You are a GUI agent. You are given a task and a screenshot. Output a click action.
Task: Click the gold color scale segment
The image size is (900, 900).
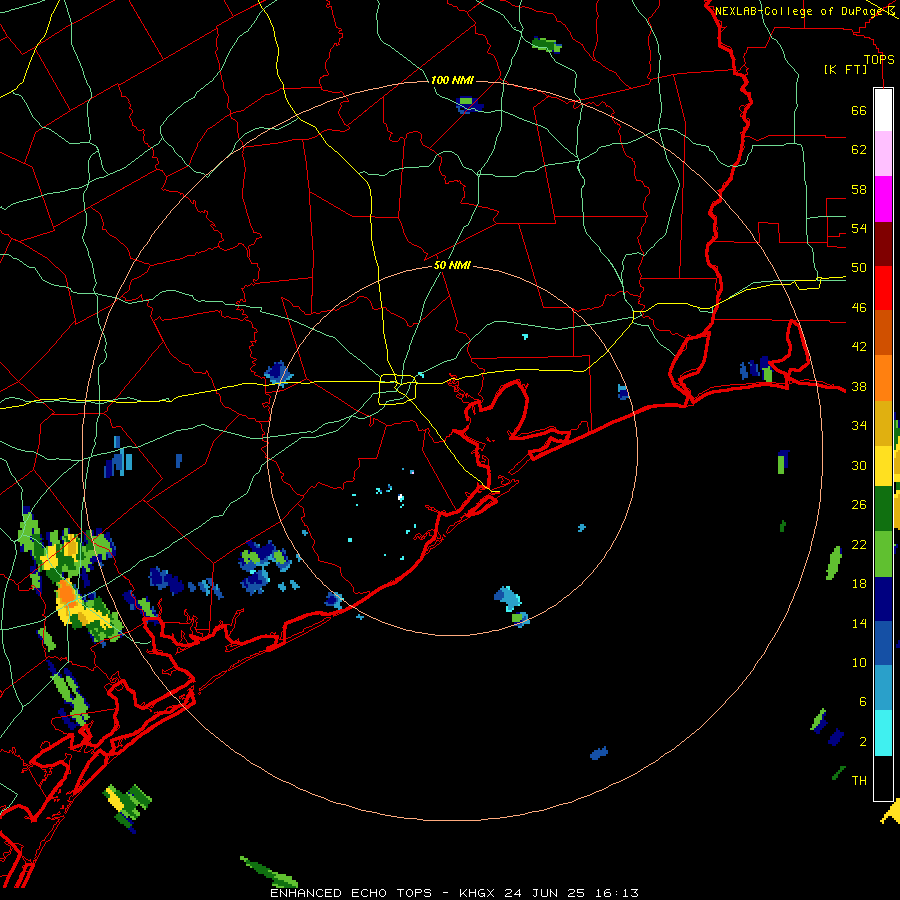pyautogui.click(x=883, y=423)
